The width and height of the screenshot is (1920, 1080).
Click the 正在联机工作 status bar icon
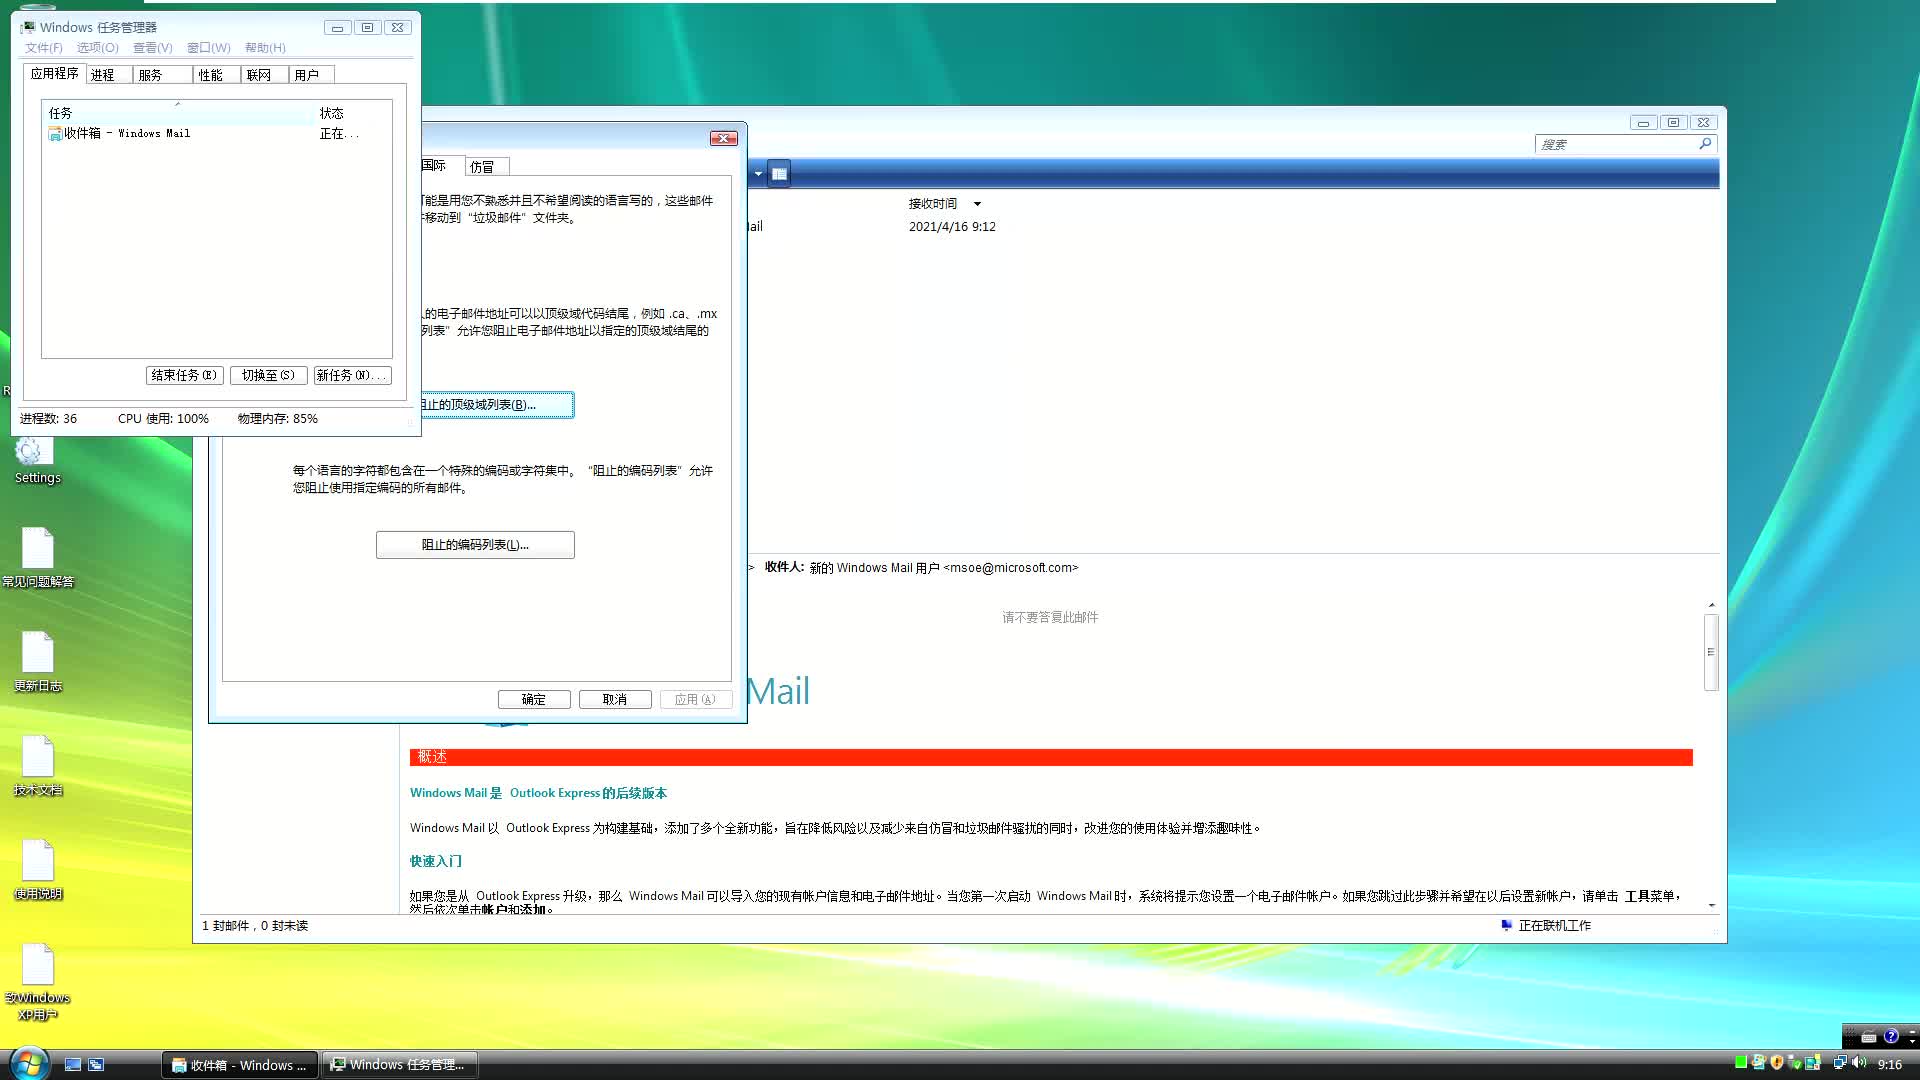tap(1506, 926)
